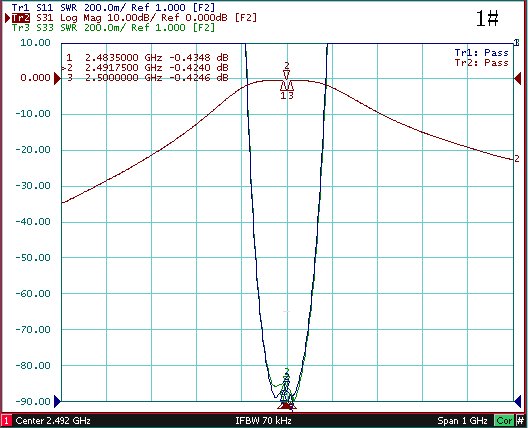
Task: Select marker 1 below the S31 trace
Action: click(x=283, y=90)
